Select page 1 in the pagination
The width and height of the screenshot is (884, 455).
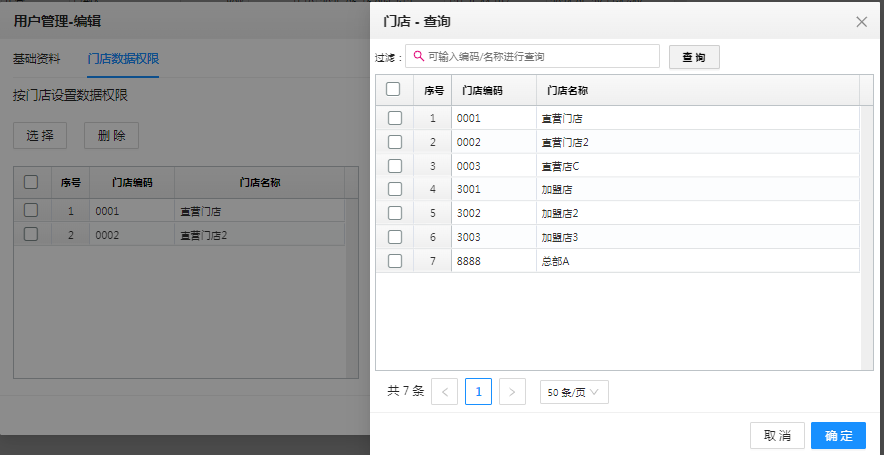point(478,392)
